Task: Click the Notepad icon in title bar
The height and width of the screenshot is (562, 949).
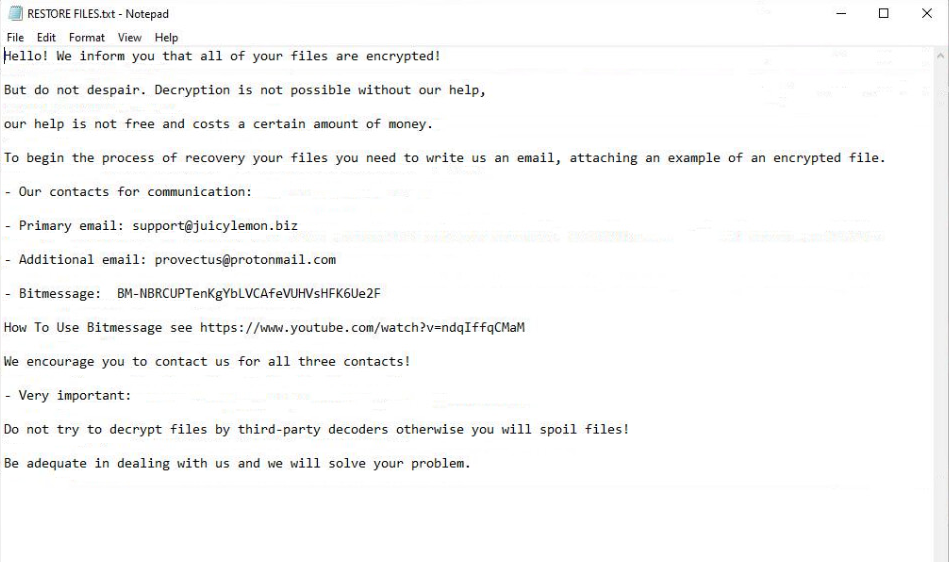Action: (x=15, y=14)
